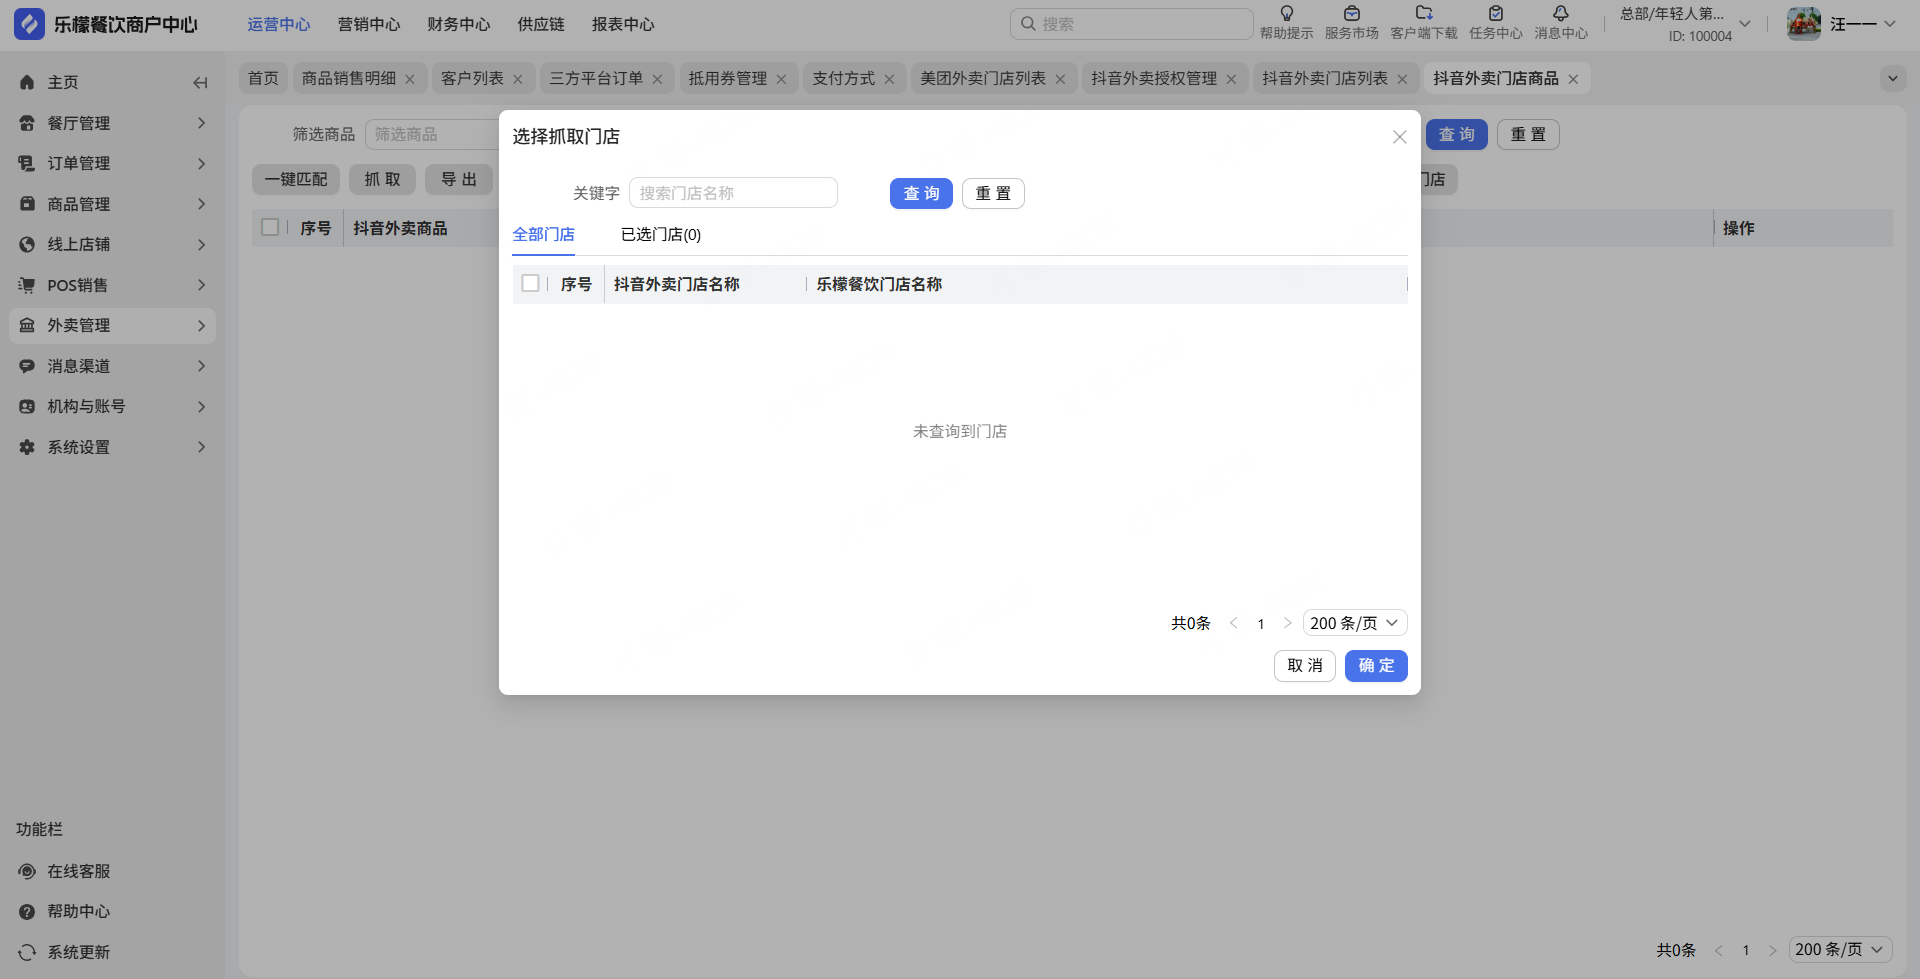1920x979 pixels.
Task: Close the 选择抓取门店 dialog
Action: click(1399, 137)
